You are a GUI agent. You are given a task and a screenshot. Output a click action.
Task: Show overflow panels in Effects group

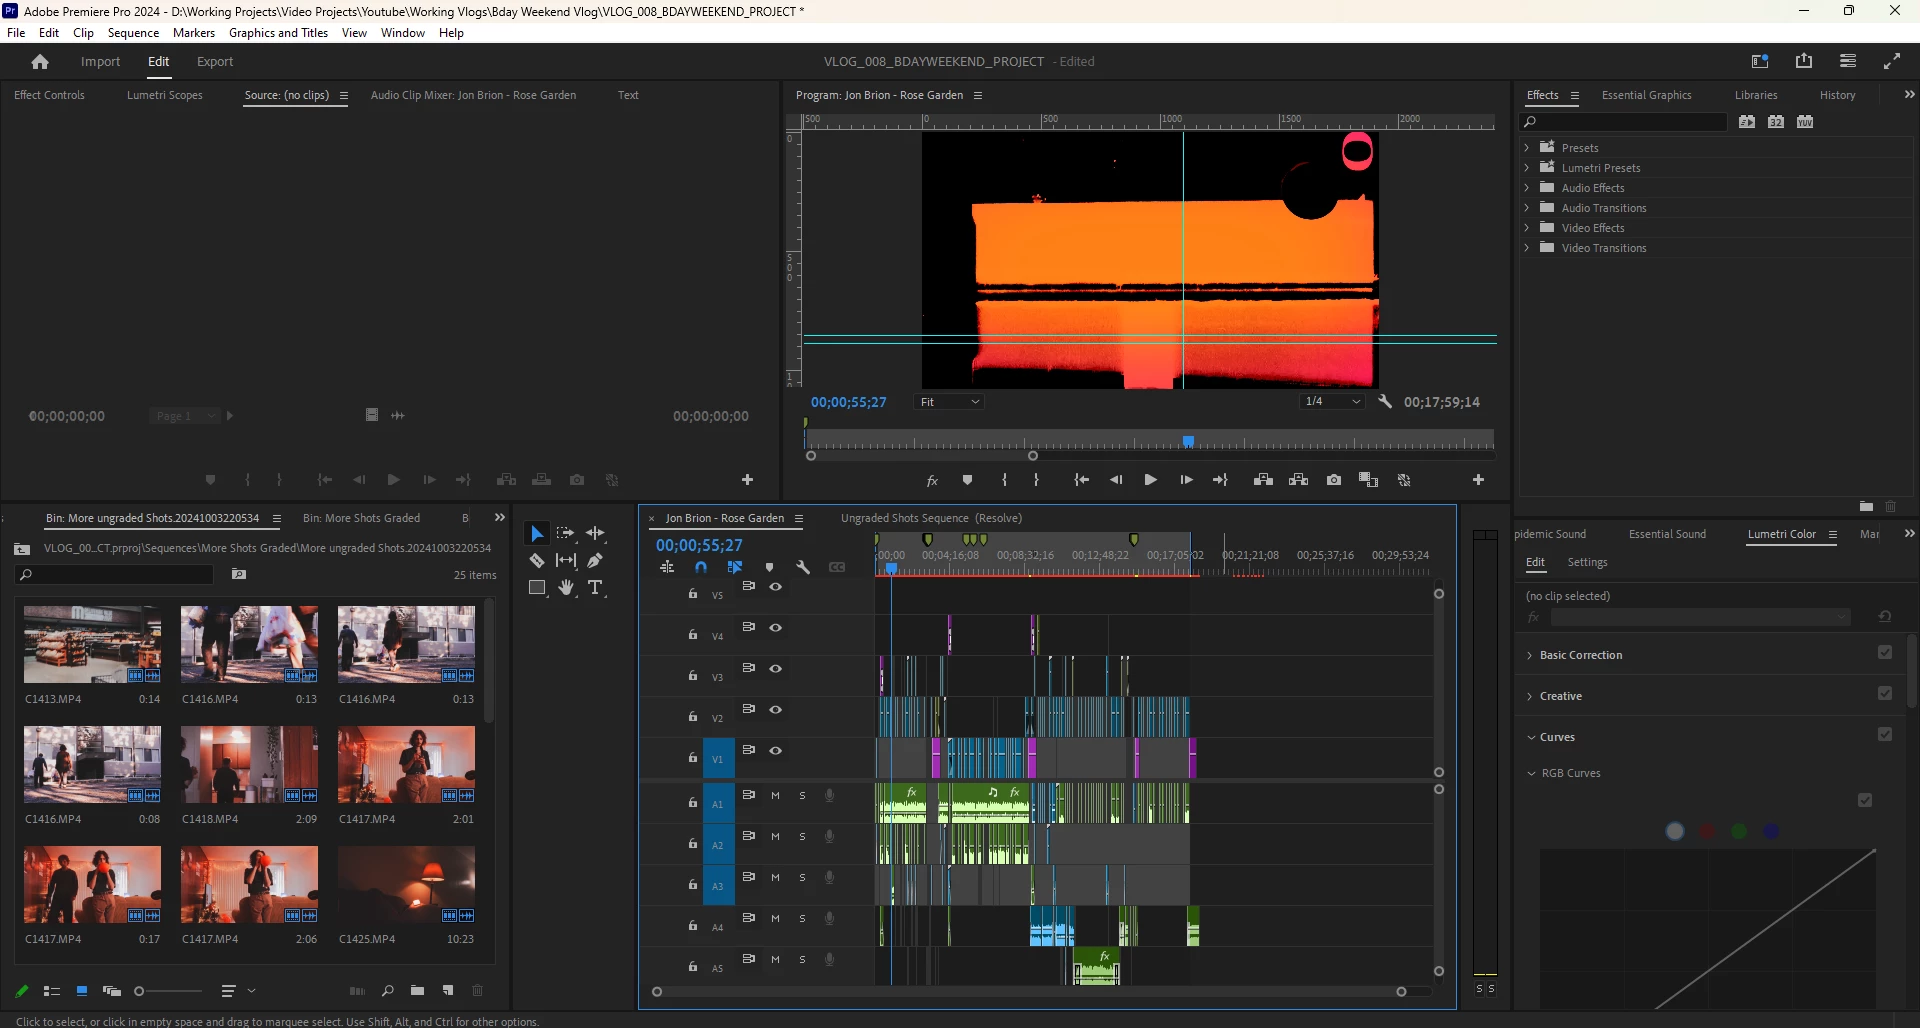[1909, 95]
